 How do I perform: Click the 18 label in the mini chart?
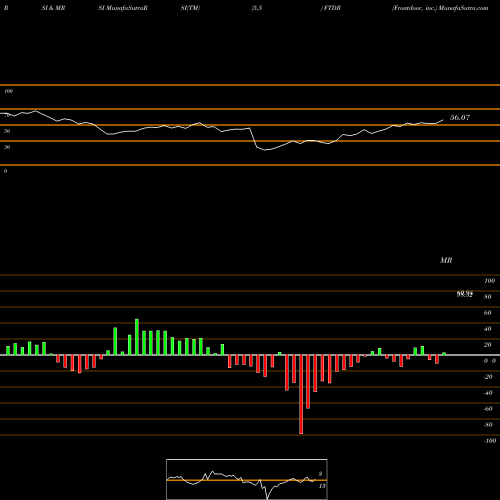322,486
